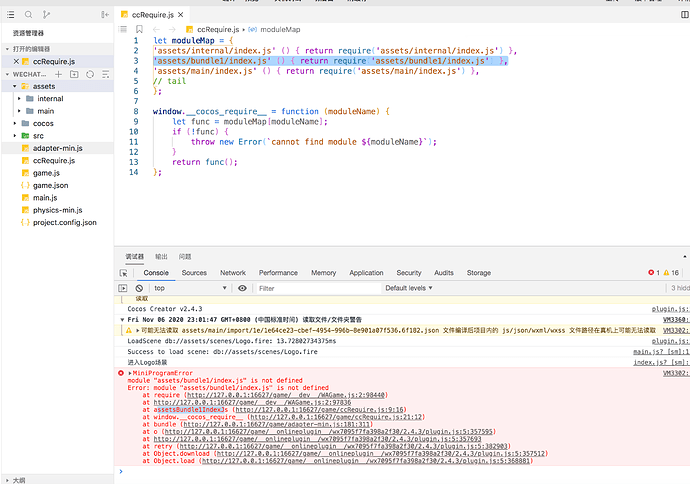The width and height of the screenshot is (690, 484).
Task: Click the split editor icon
Action: pyautogui.click(x=685, y=15)
